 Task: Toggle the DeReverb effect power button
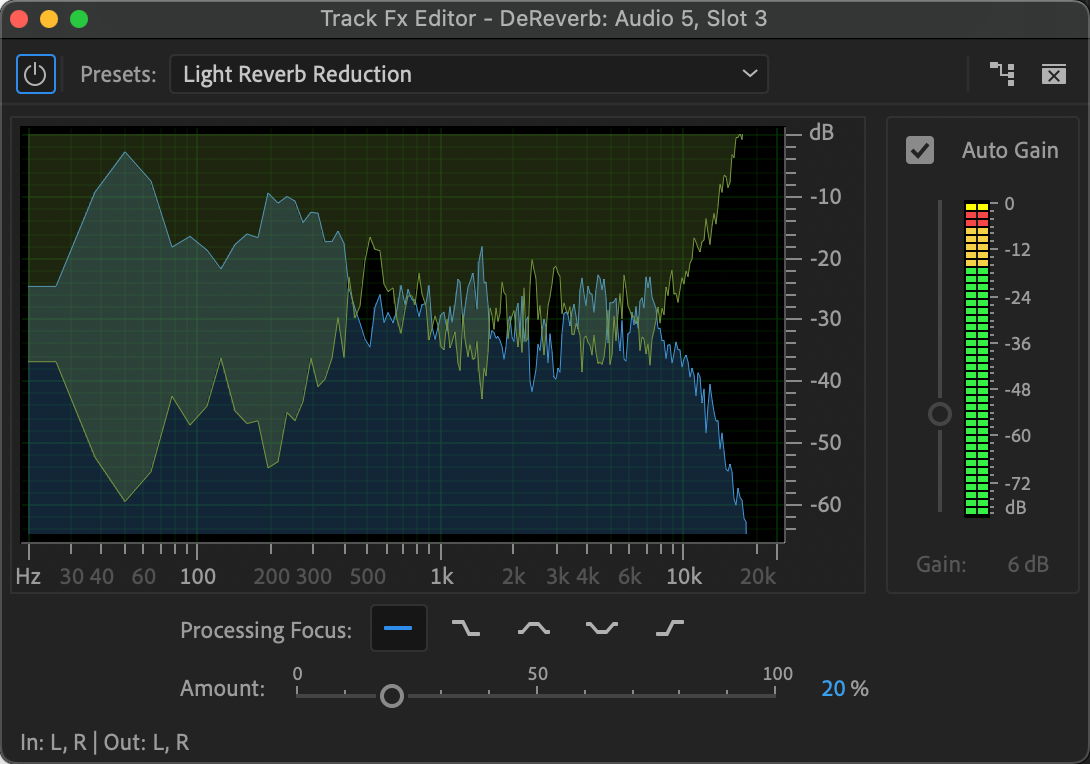[35, 75]
